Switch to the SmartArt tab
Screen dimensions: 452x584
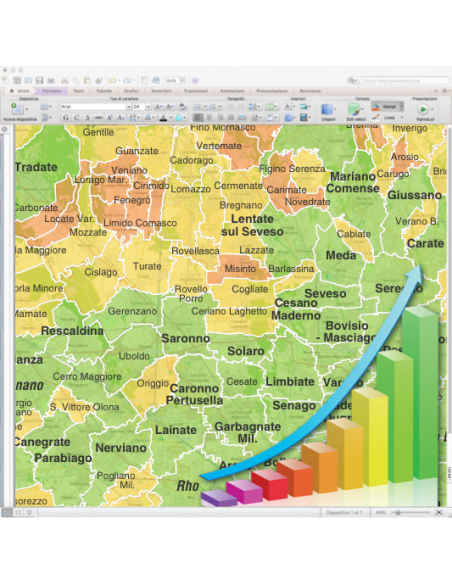161,91
